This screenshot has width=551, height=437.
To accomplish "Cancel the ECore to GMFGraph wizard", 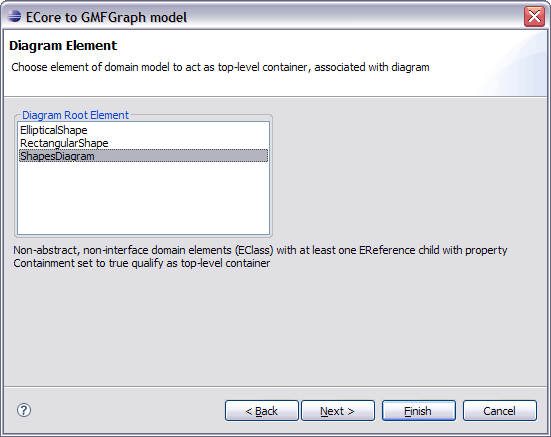I will (500, 410).
